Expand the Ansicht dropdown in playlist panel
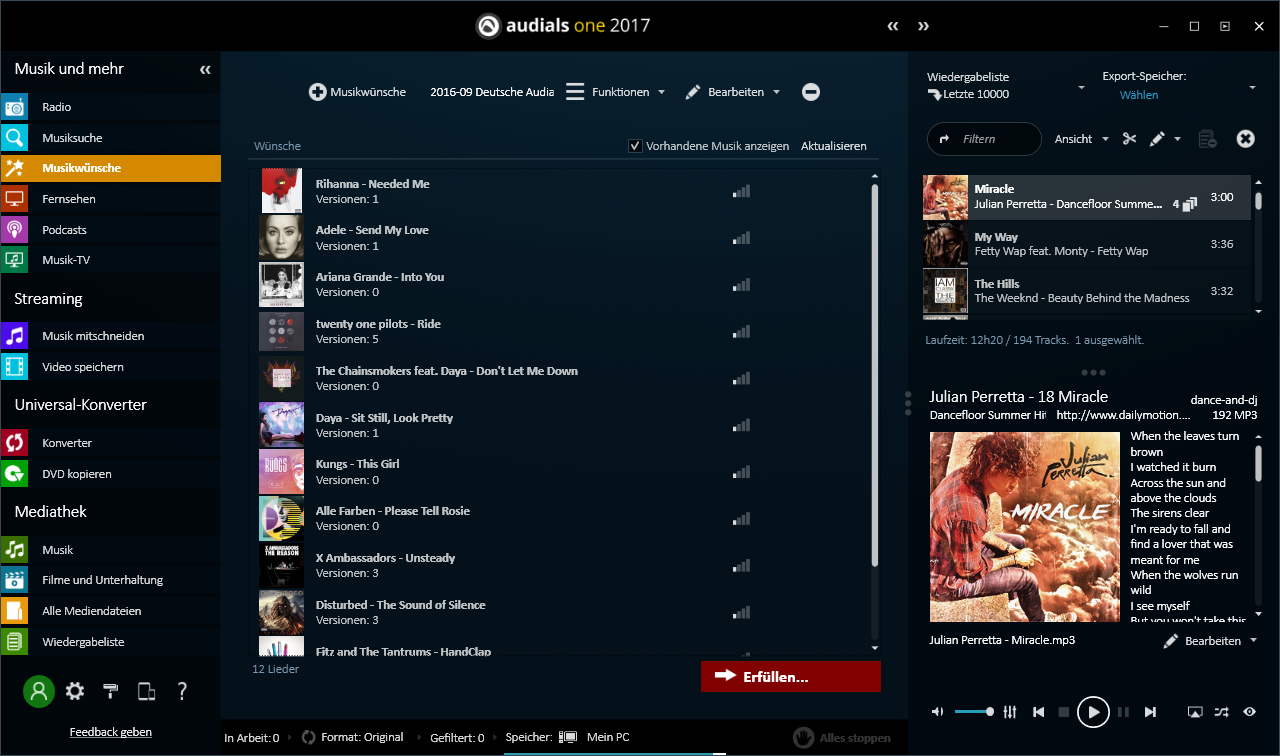Screen dimensions: 1280x756 tap(1081, 139)
